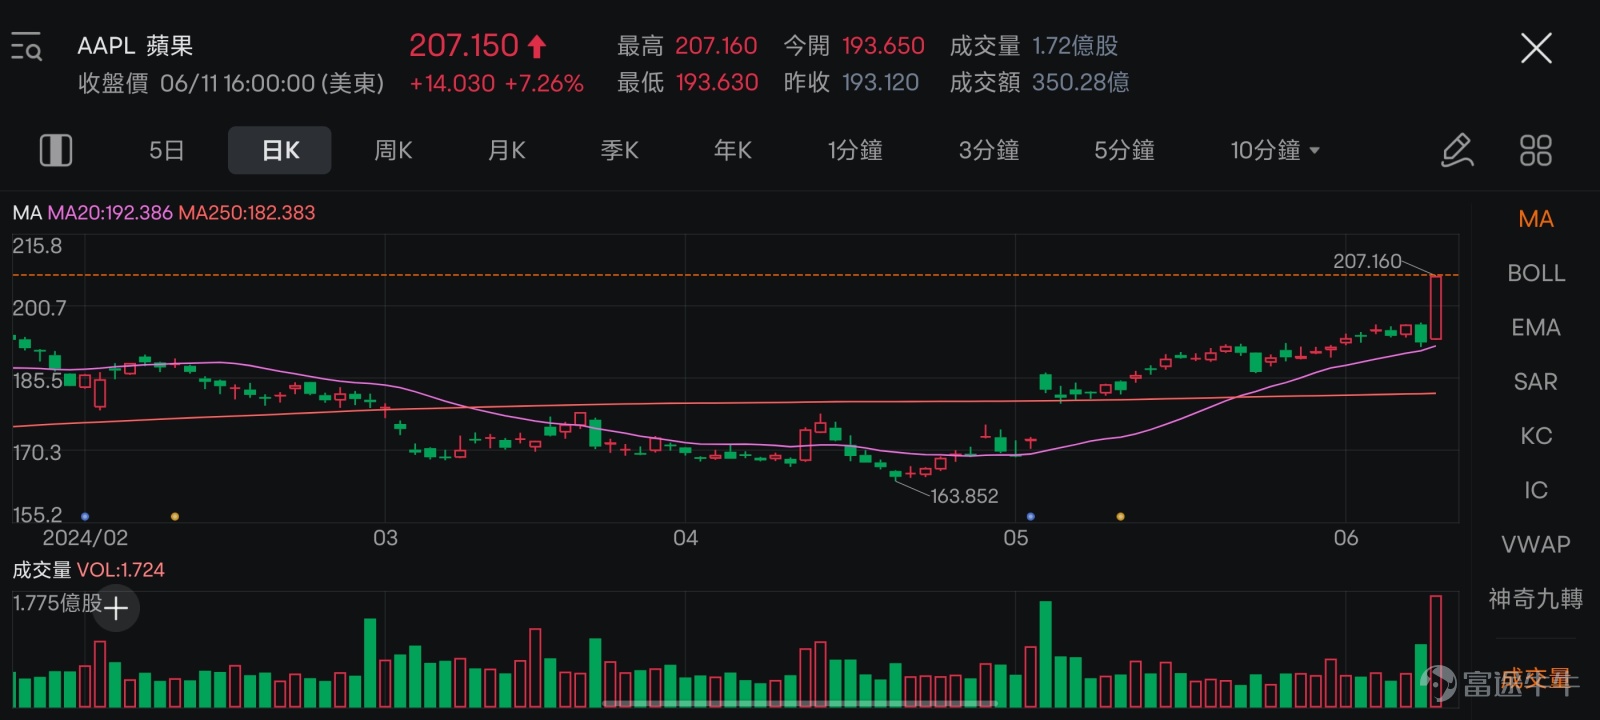The width and height of the screenshot is (1600, 720).
Task: Open the four-square indicator grid menu
Action: click(1535, 150)
